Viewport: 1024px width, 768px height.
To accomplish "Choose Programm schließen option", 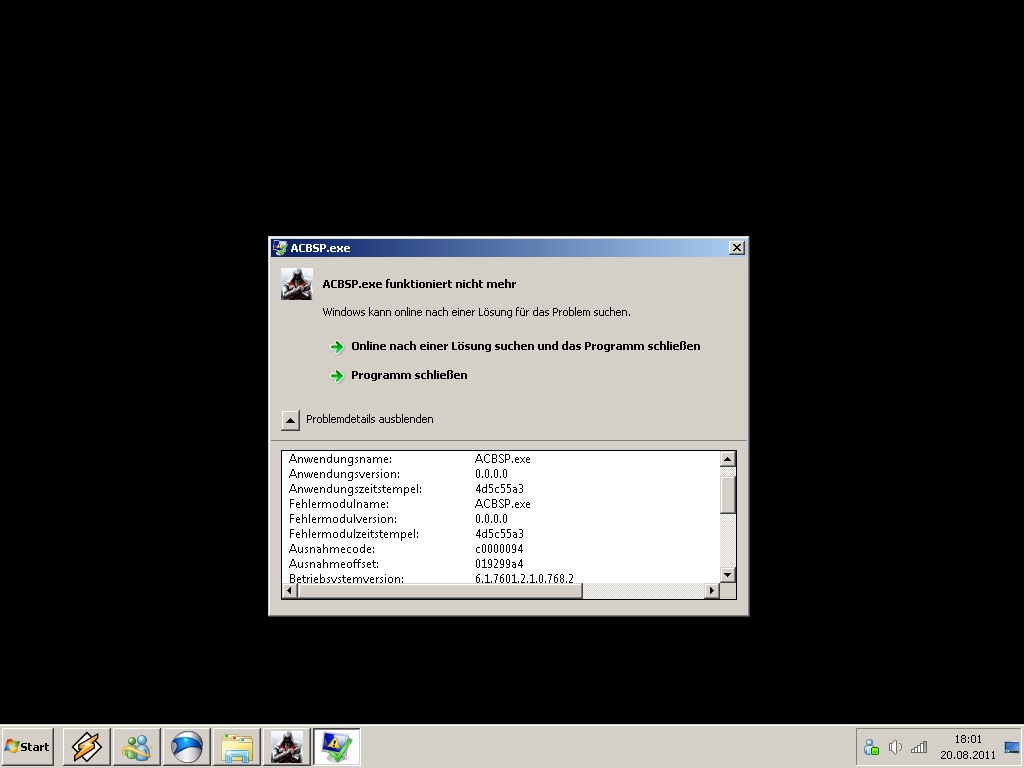I will [x=409, y=375].
